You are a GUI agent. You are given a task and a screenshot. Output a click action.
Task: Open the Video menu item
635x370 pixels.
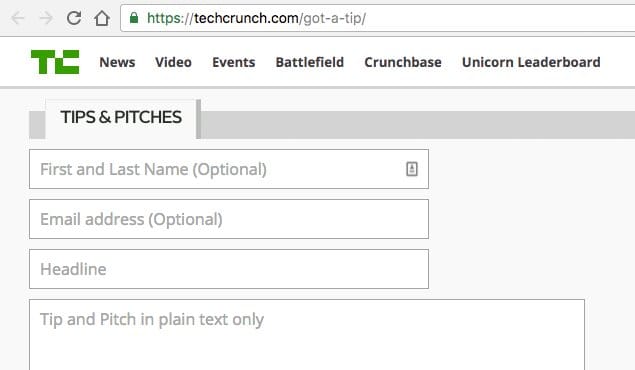click(173, 62)
